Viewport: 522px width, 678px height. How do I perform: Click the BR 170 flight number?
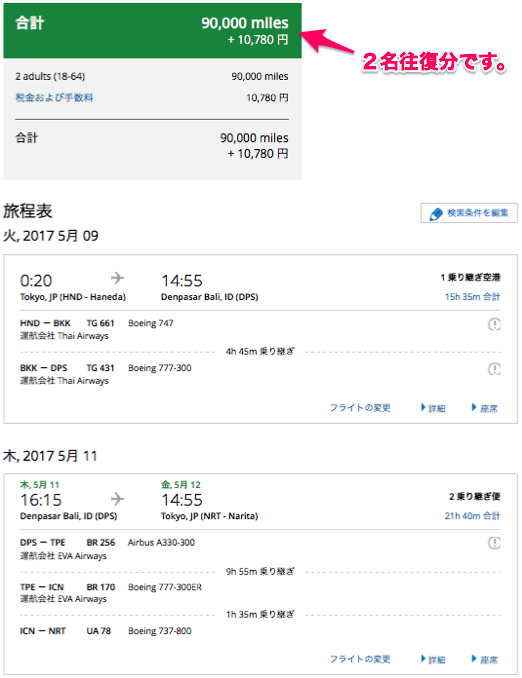(101, 587)
